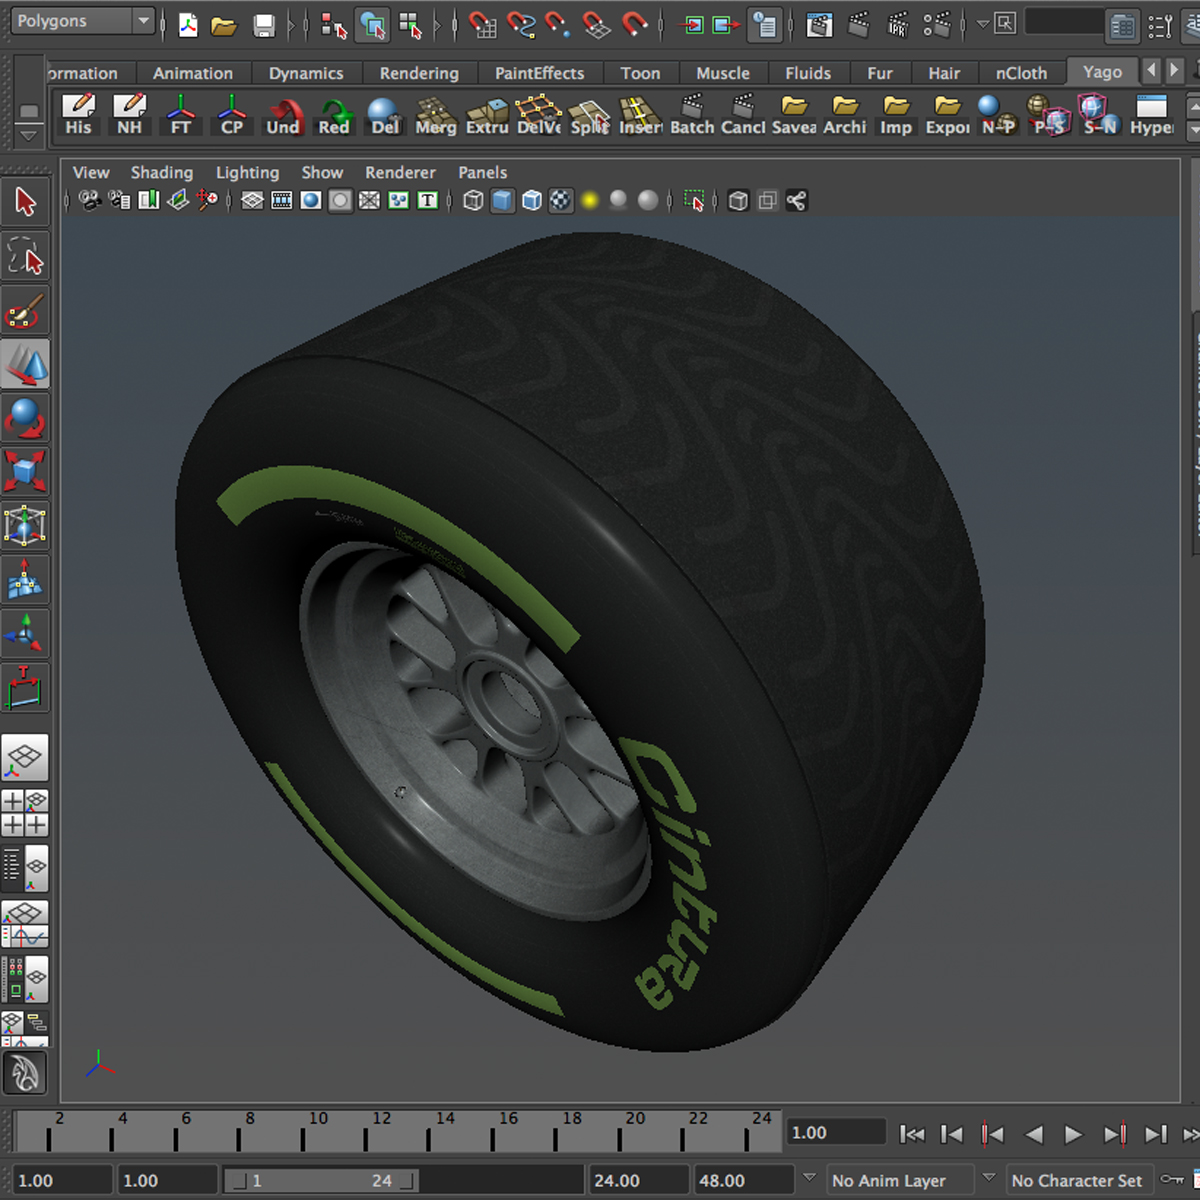Open the Polygons menu set dropdown

pos(82,21)
